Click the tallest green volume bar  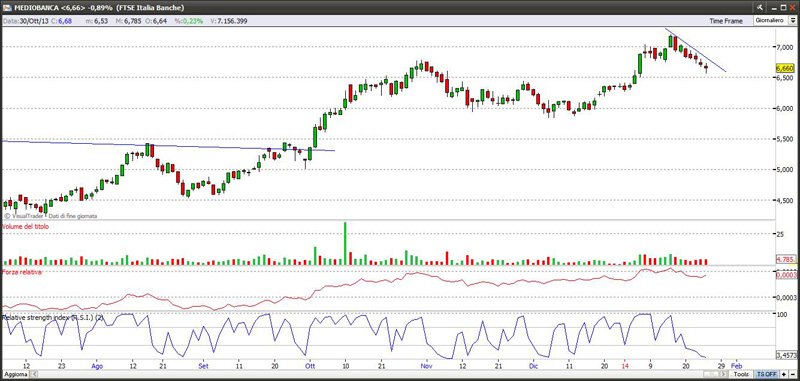[345, 243]
